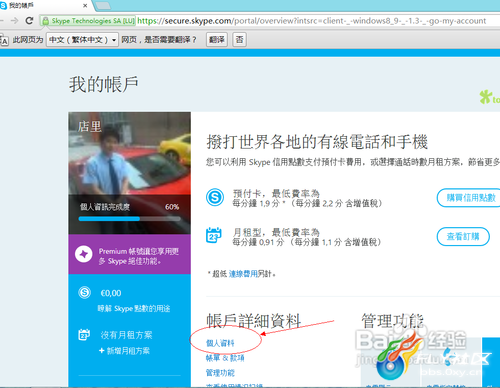Click 新增月租方案 link
Image resolution: width=500 pixels, height=388 pixels.
(125, 351)
